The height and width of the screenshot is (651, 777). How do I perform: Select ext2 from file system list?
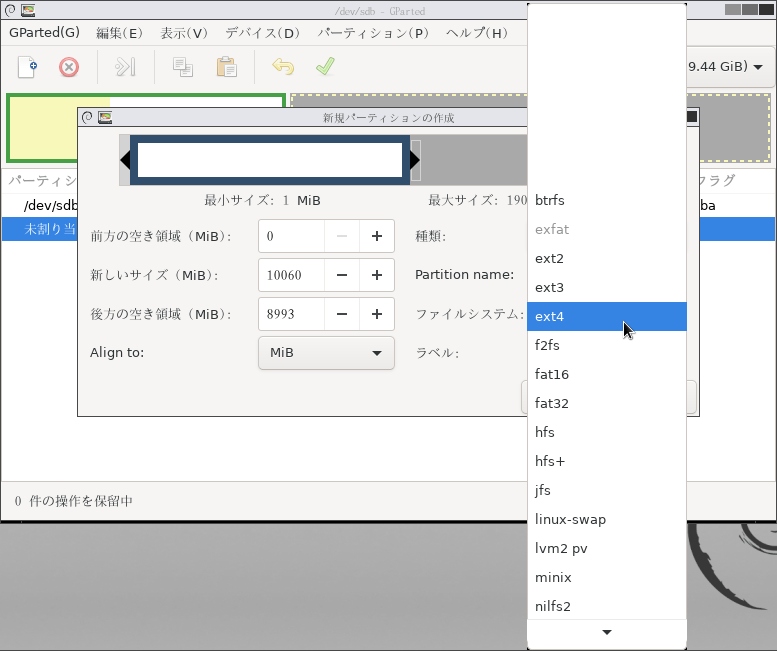click(x=607, y=258)
